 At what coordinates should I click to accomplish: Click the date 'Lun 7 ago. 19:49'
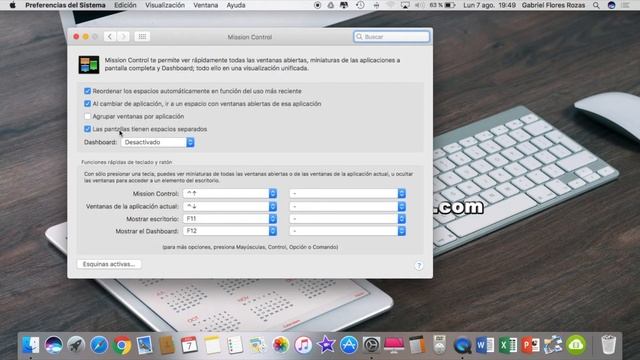pos(489,5)
